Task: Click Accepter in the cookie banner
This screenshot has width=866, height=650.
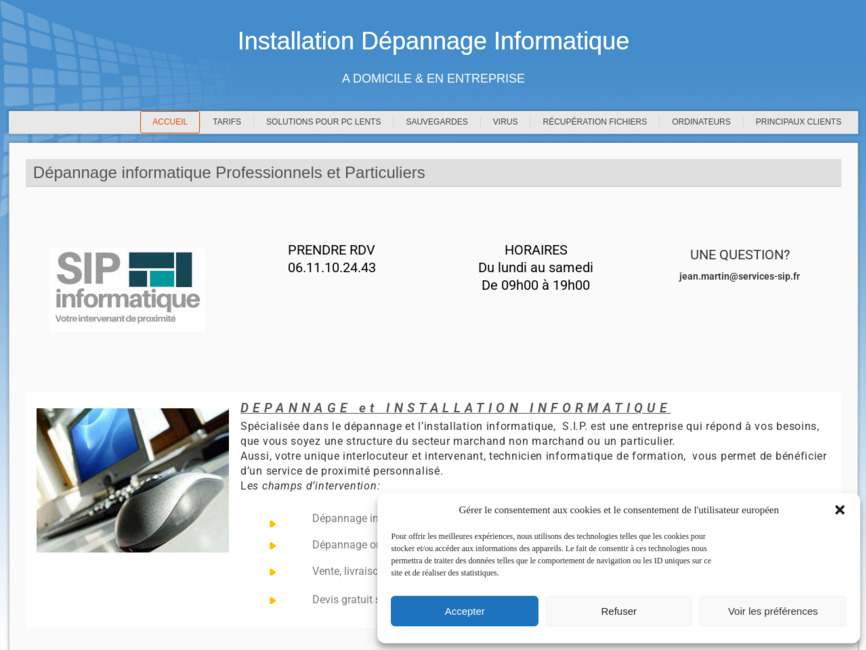Action: click(x=464, y=611)
